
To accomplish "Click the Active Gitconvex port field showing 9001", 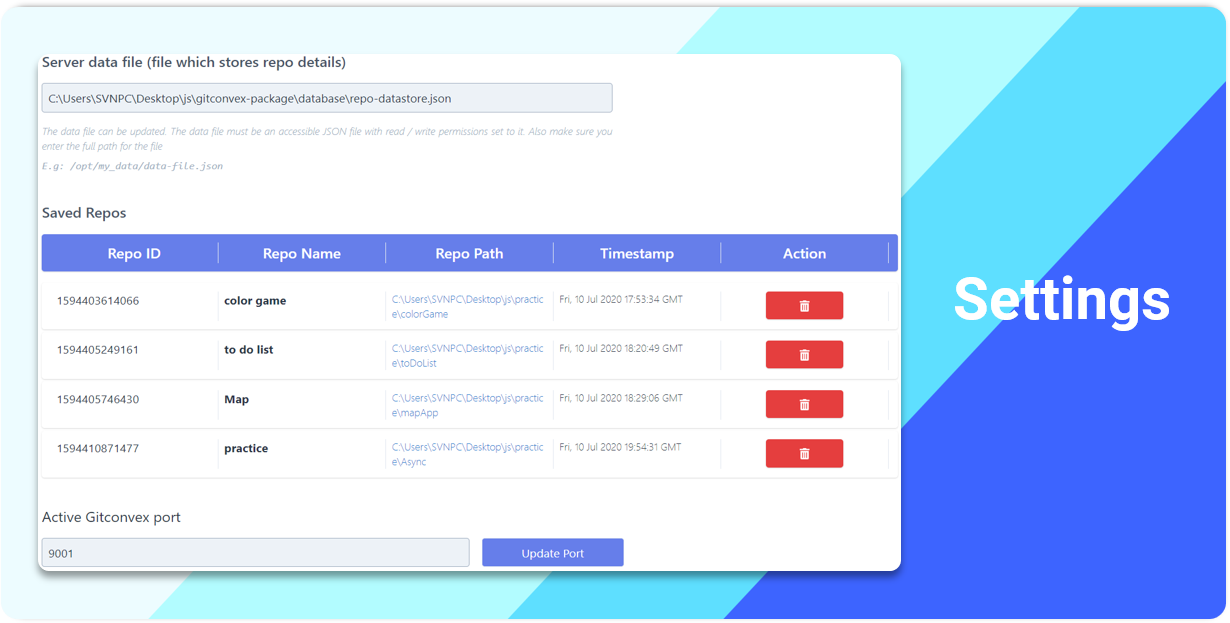I will point(255,553).
